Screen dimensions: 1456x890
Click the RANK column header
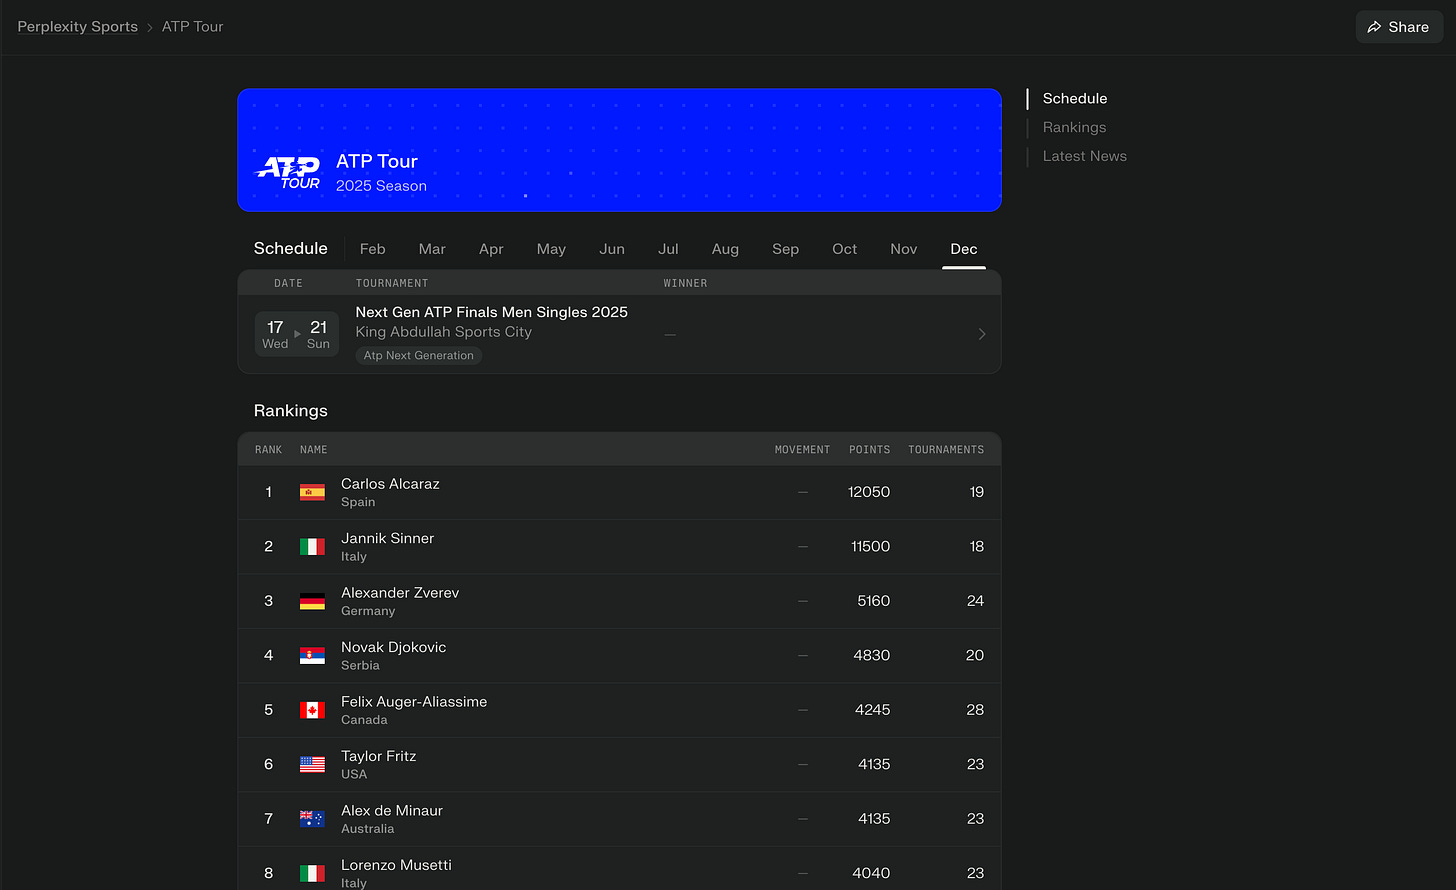pos(269,450)
